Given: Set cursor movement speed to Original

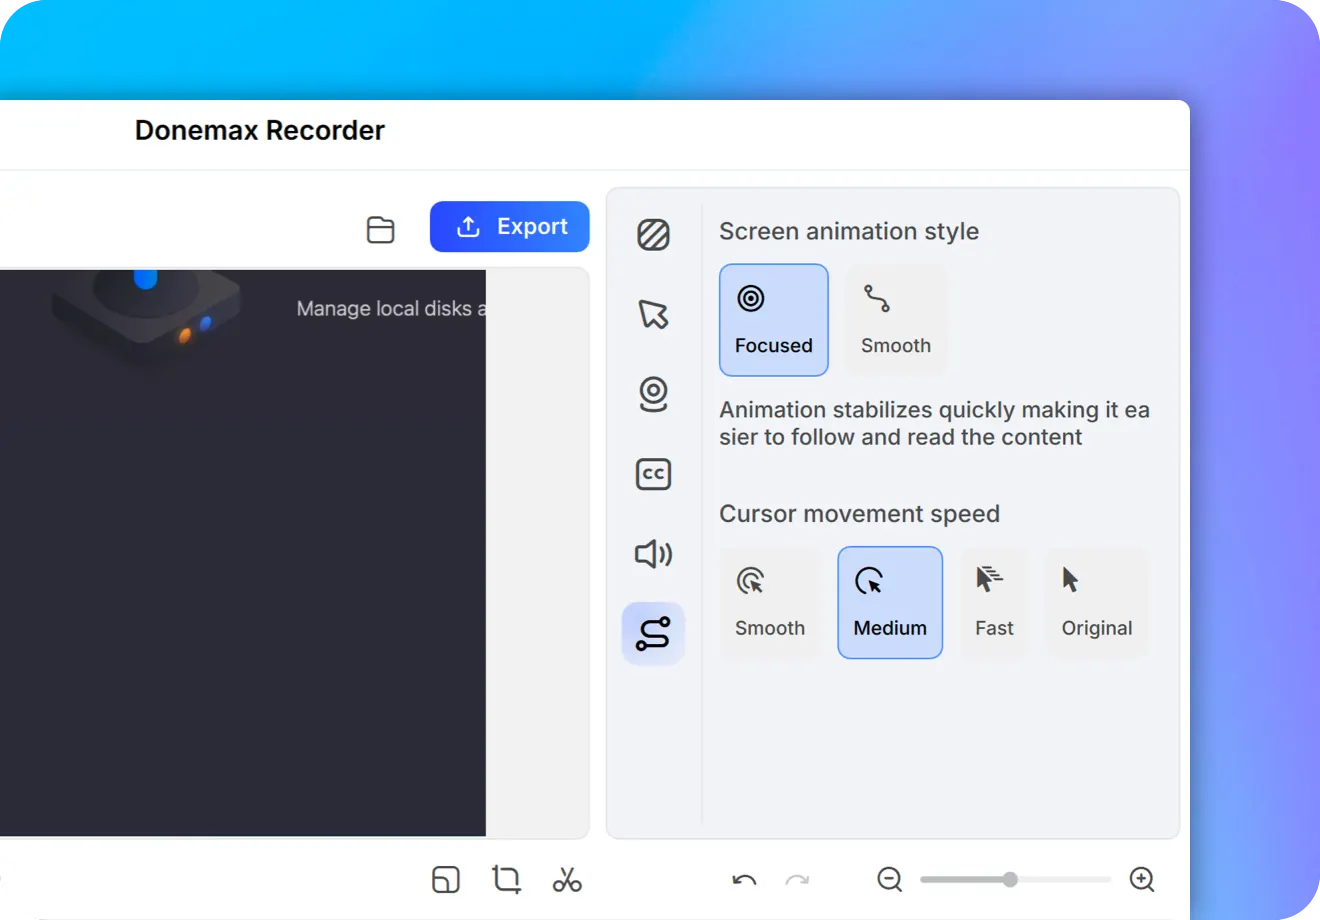Looking at the screenshot, I should pos(1097,603).
